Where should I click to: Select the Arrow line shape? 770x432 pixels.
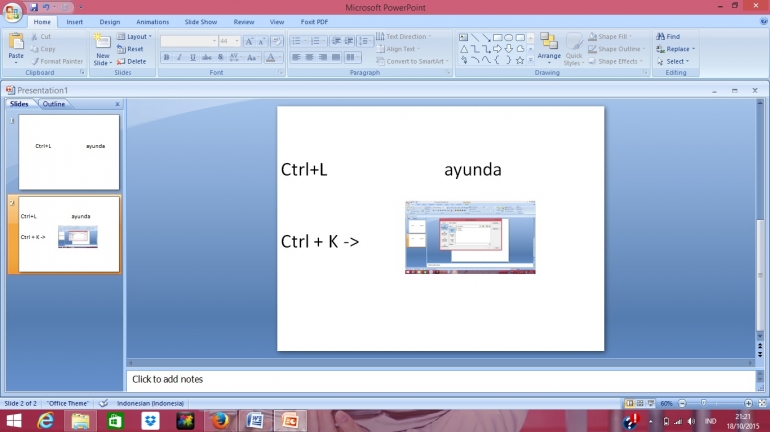[486, 37]
